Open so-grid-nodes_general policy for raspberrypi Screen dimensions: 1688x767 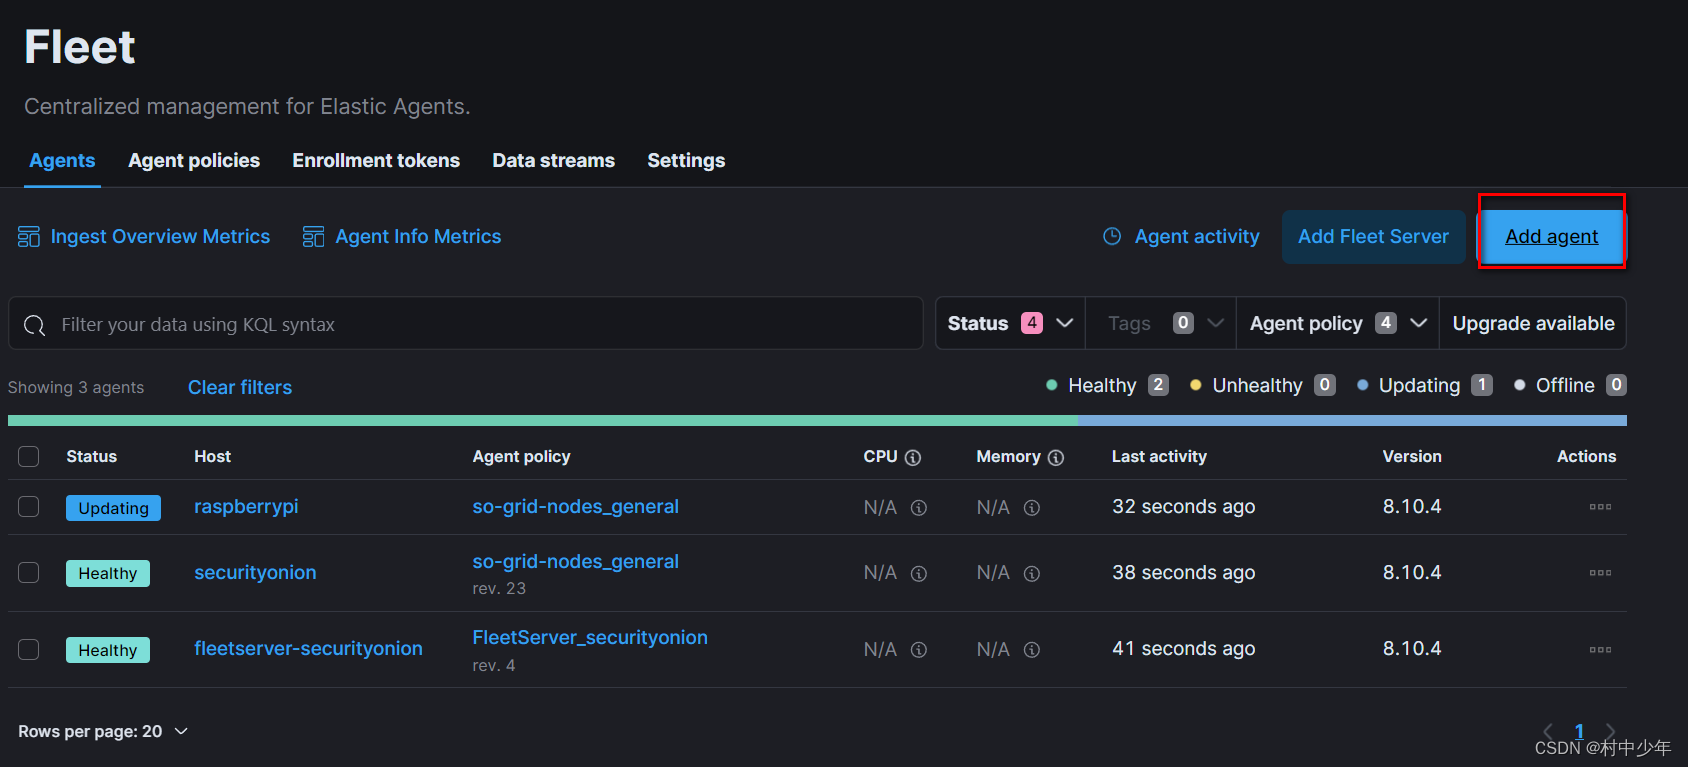pyautogui.click(x=575, y=507)
